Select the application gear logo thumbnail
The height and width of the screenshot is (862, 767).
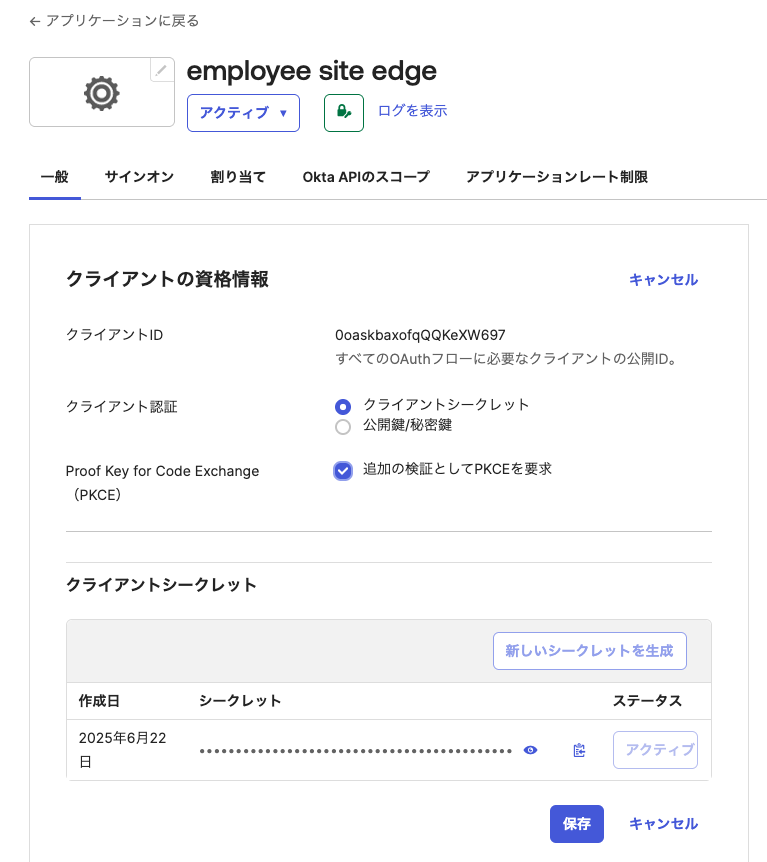tap(101, 93)
